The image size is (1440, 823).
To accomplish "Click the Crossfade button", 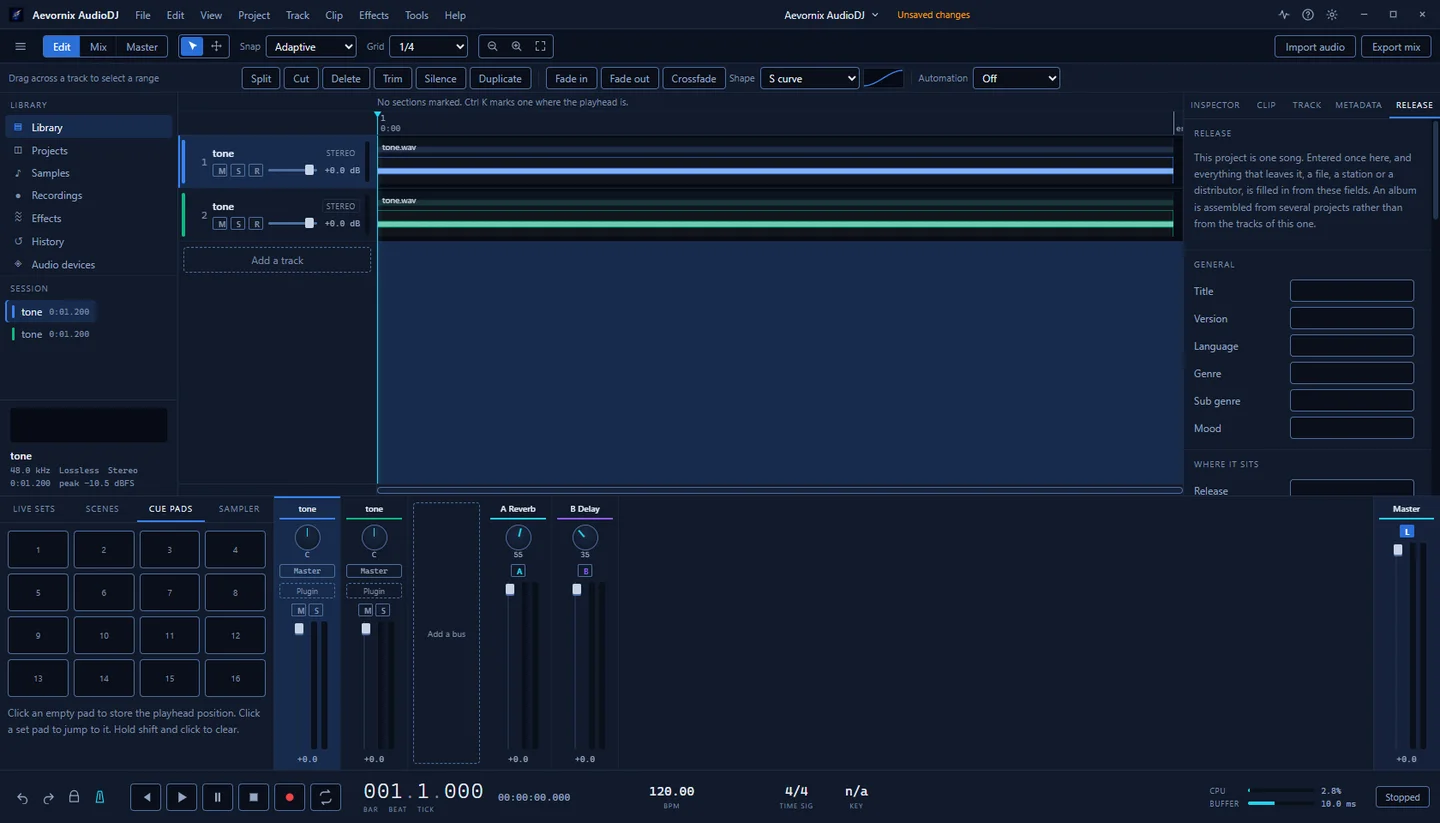I will 694,78.
